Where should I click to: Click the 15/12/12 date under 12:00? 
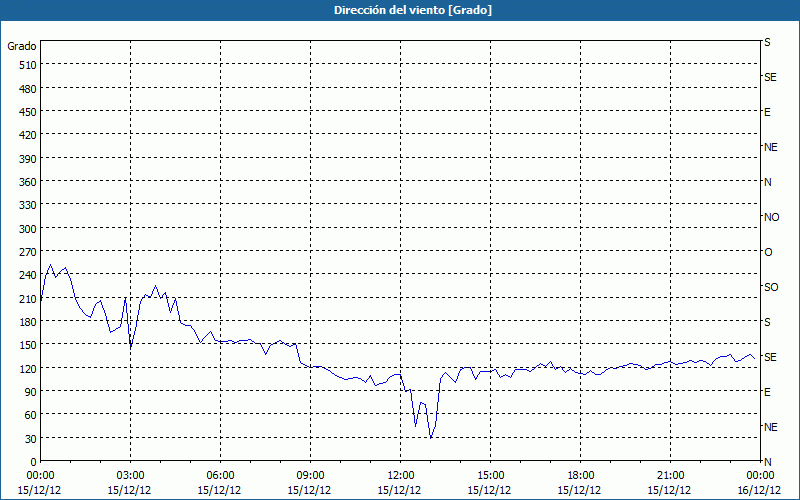[399, 490]
